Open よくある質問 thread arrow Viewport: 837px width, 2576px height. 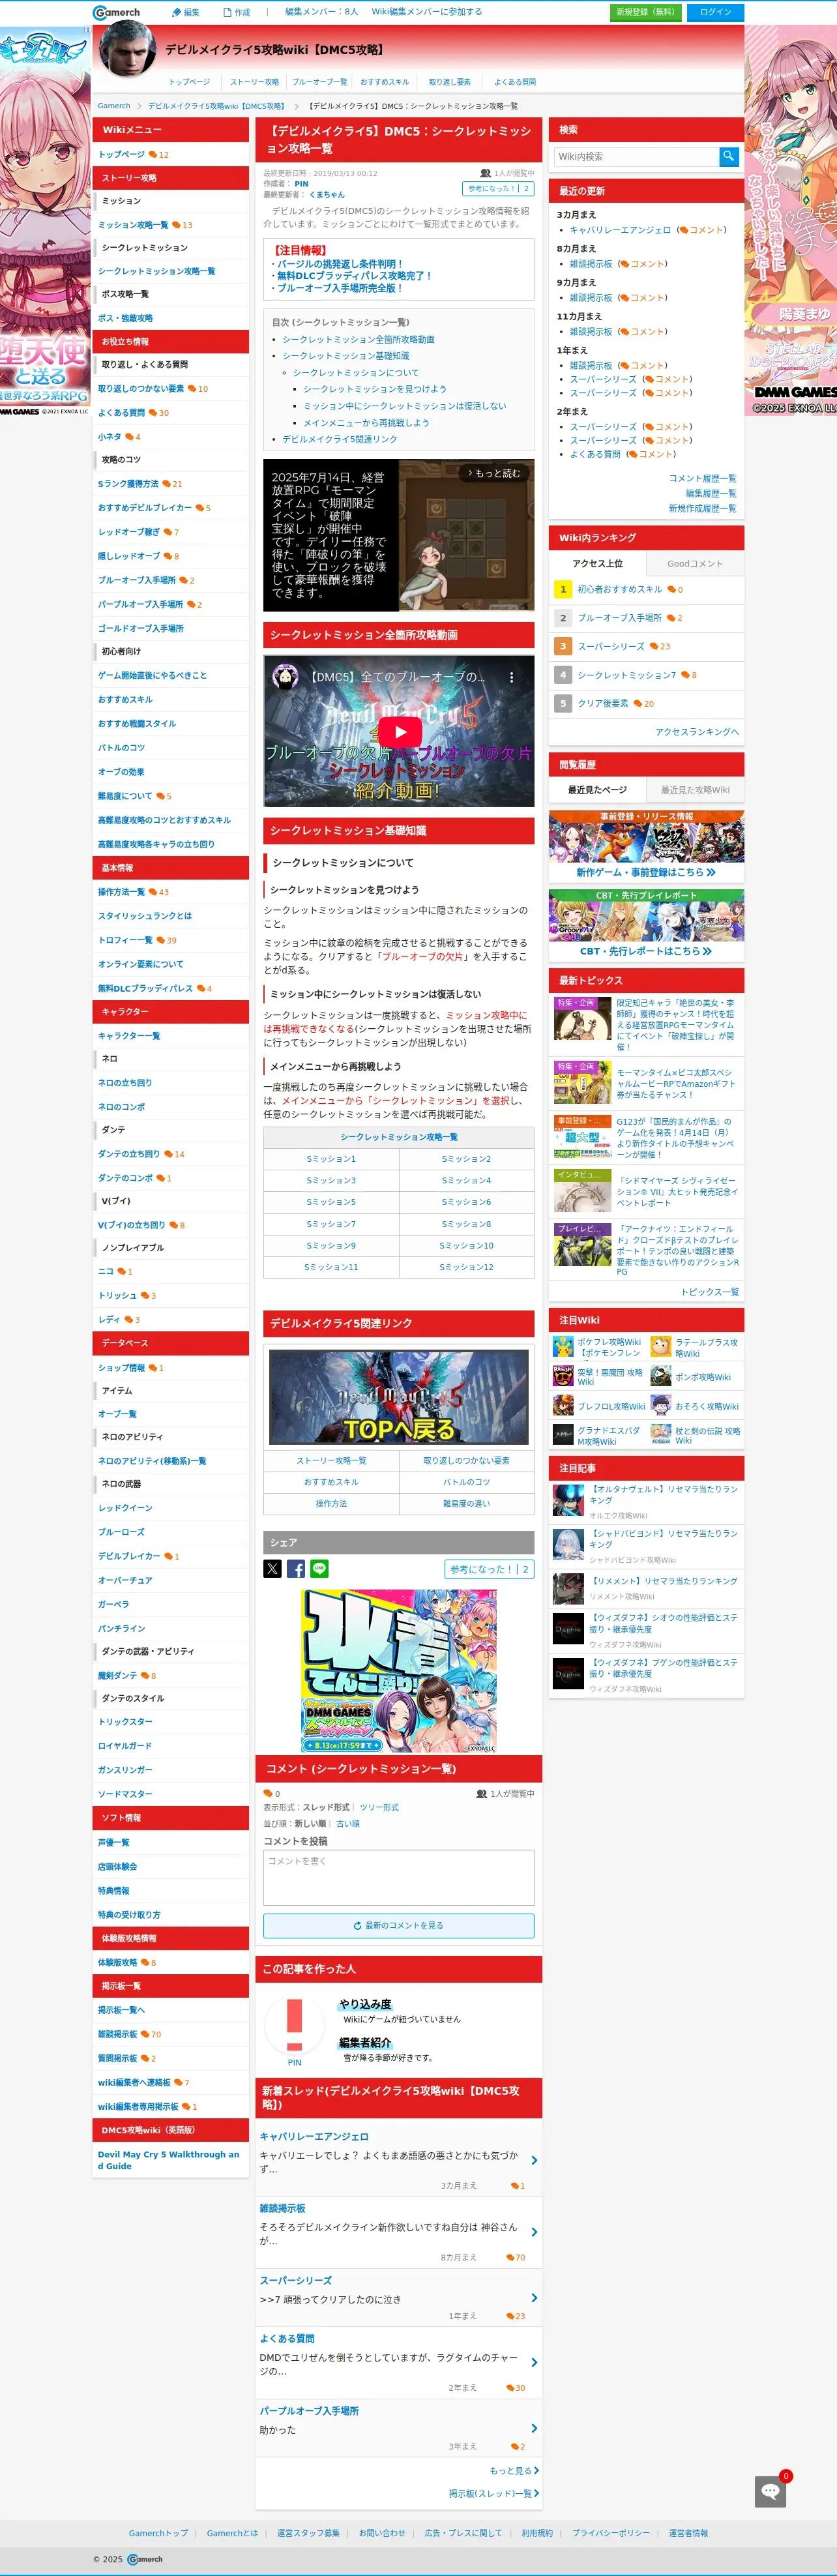(x=534, y=2362)
